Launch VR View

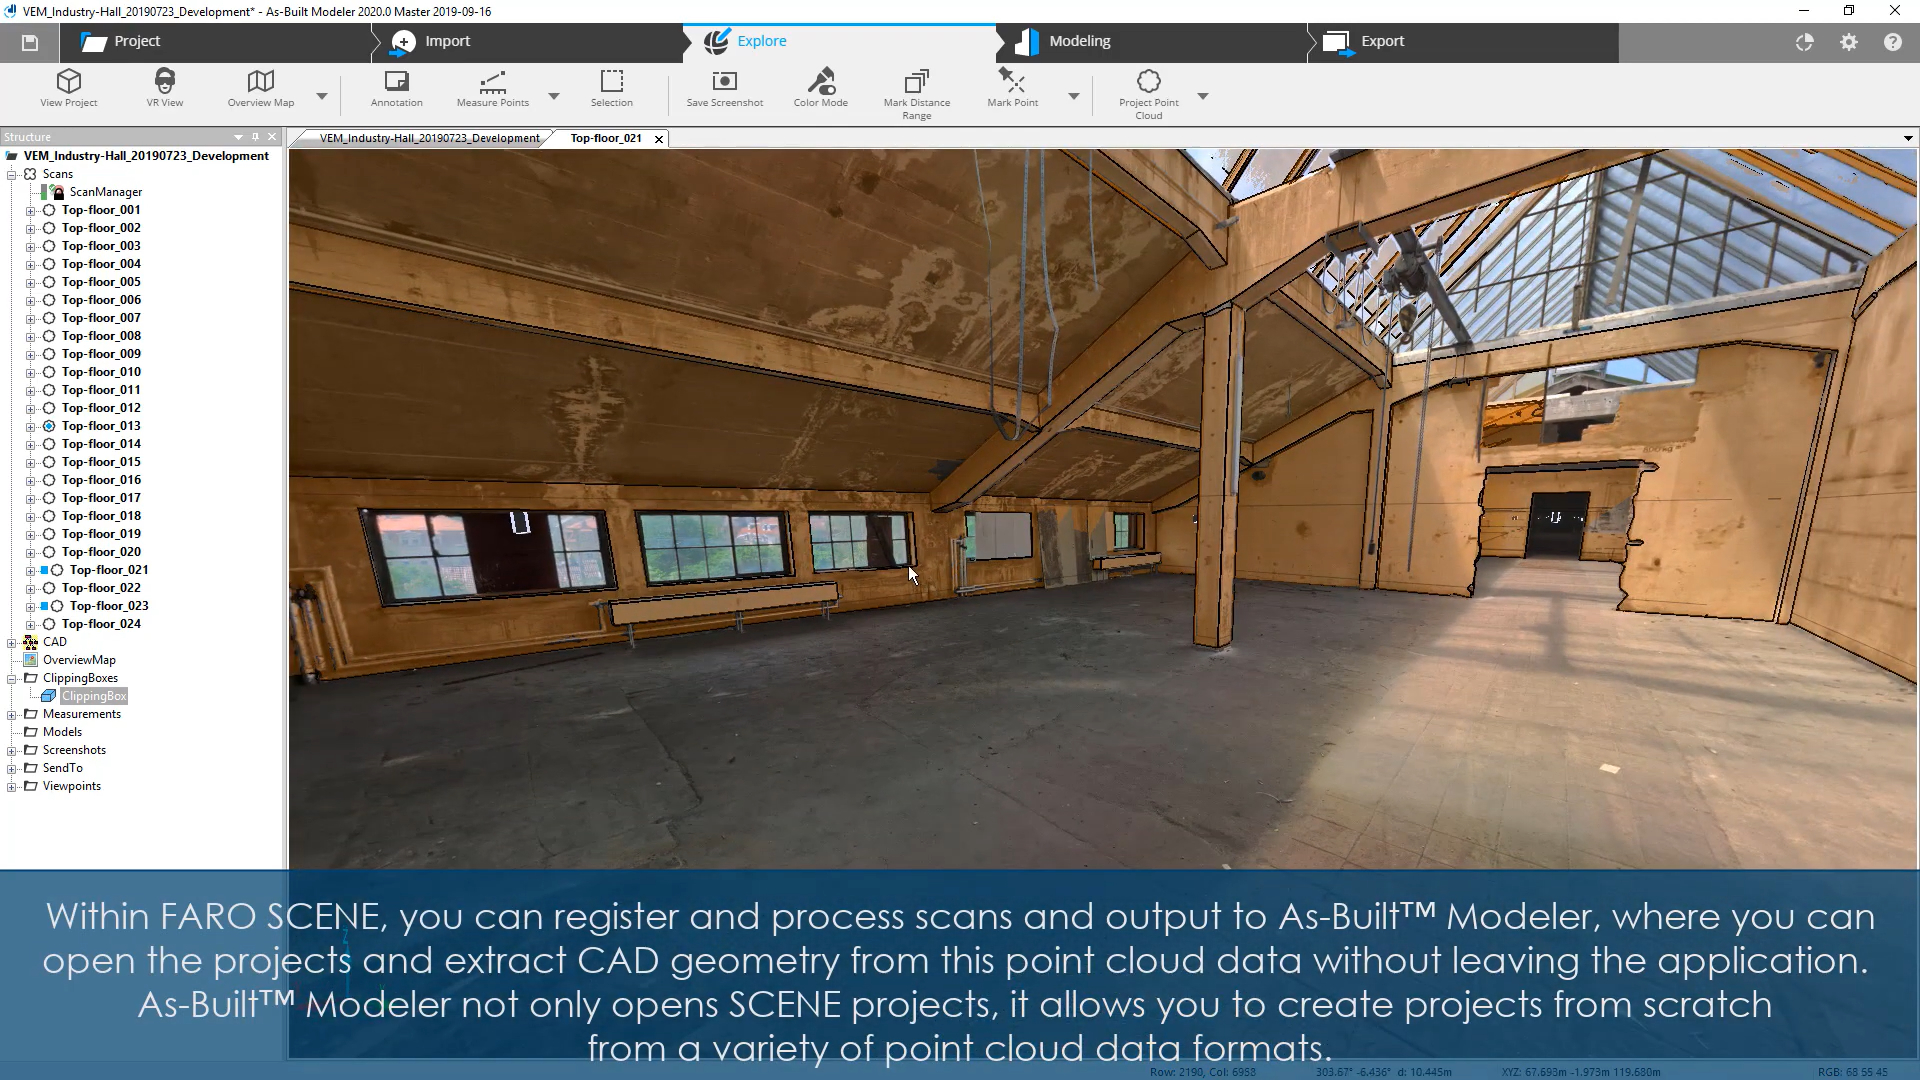pos(165,88)
